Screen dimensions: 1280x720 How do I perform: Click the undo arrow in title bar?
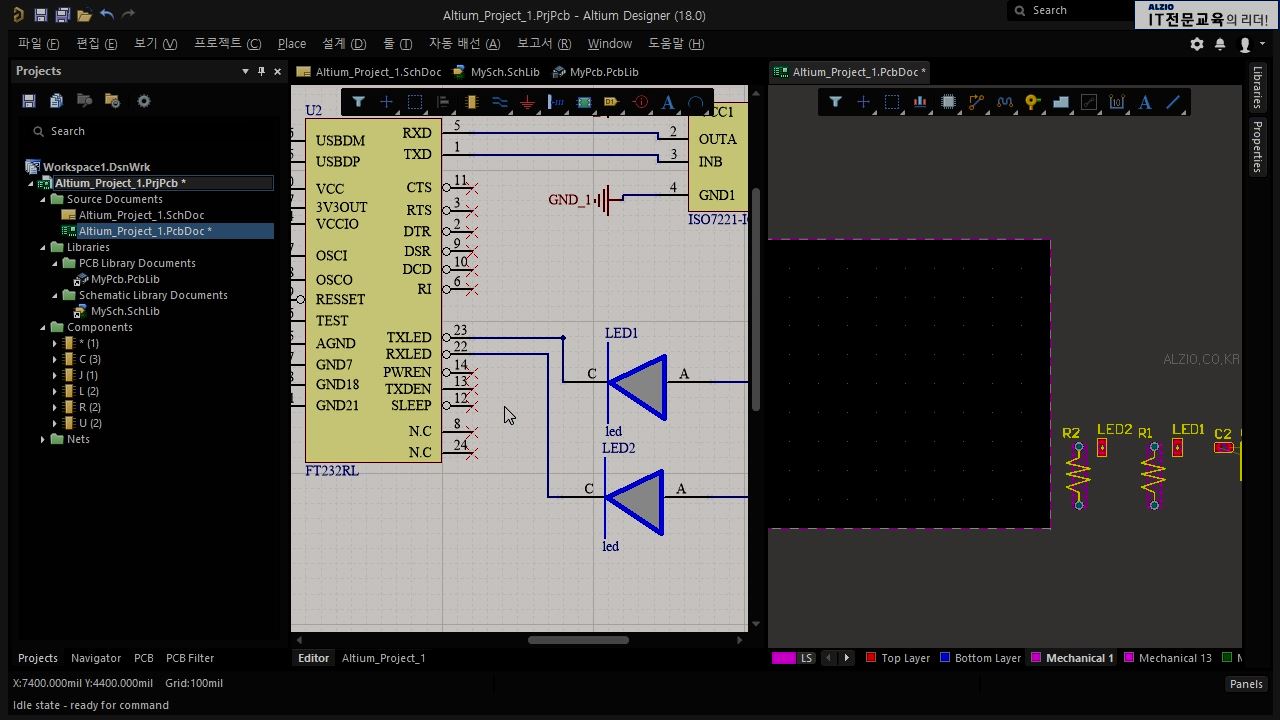coord(107,15)
